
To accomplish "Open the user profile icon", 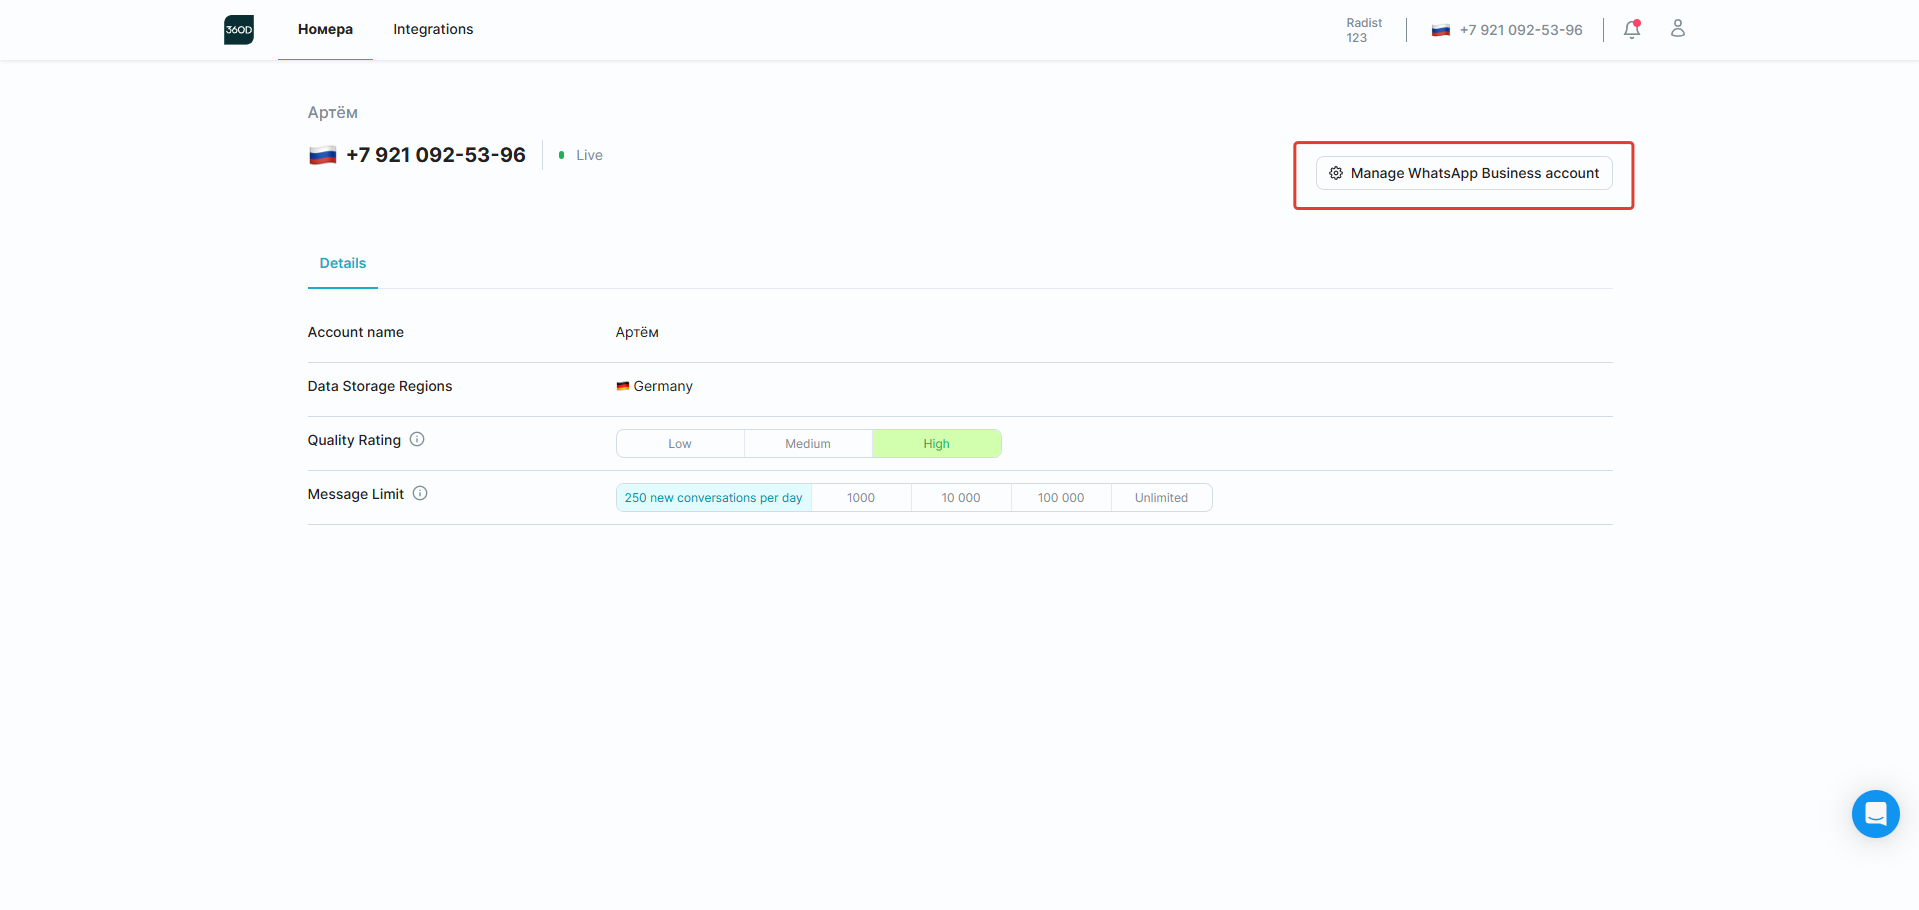I will click(1678, 29).
